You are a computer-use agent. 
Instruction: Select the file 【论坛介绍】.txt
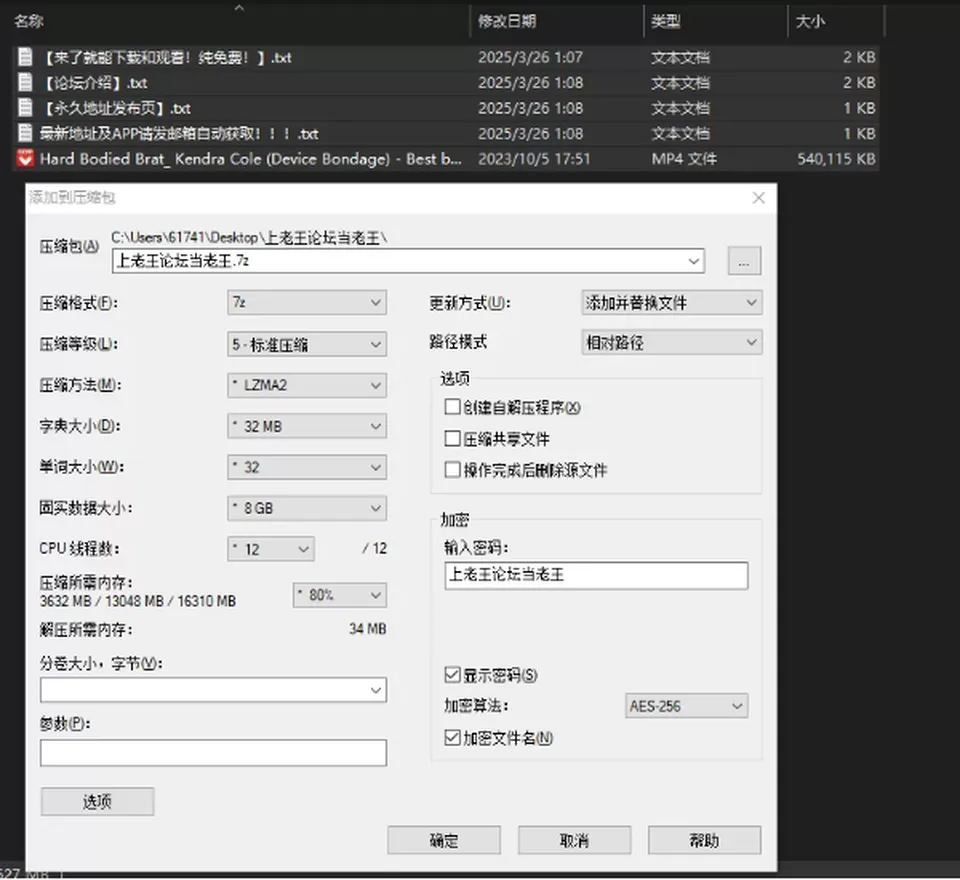pos(94,83)
